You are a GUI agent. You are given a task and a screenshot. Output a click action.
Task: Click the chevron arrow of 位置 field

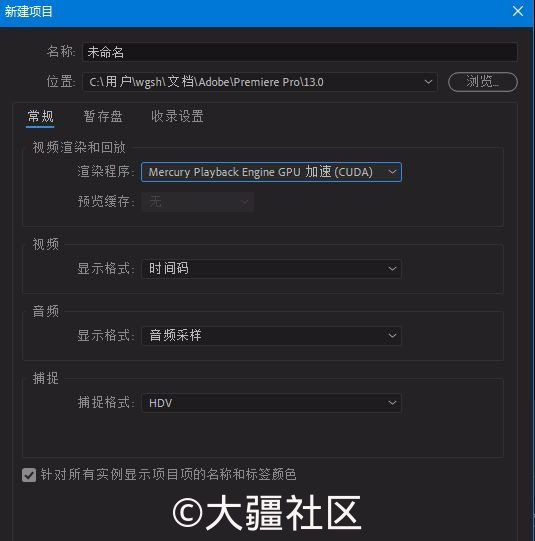coord(428,82)
